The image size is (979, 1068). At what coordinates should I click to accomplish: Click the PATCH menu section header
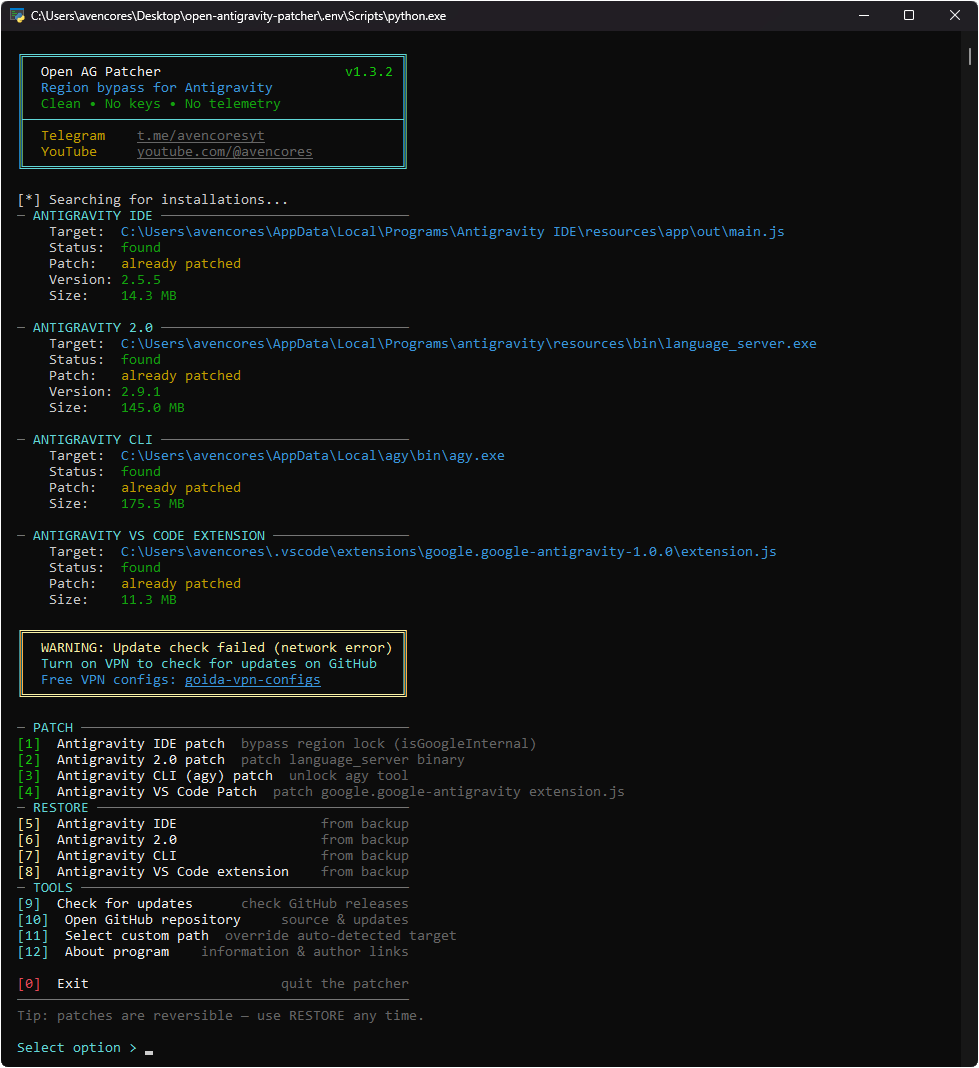pos(52,727)
